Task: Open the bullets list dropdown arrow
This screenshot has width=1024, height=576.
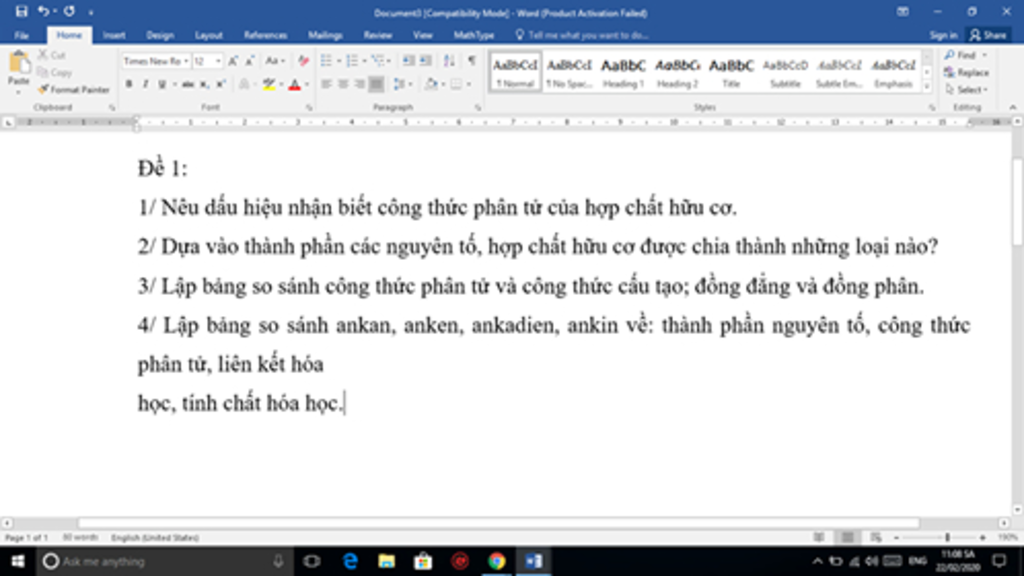Action: 339,61
